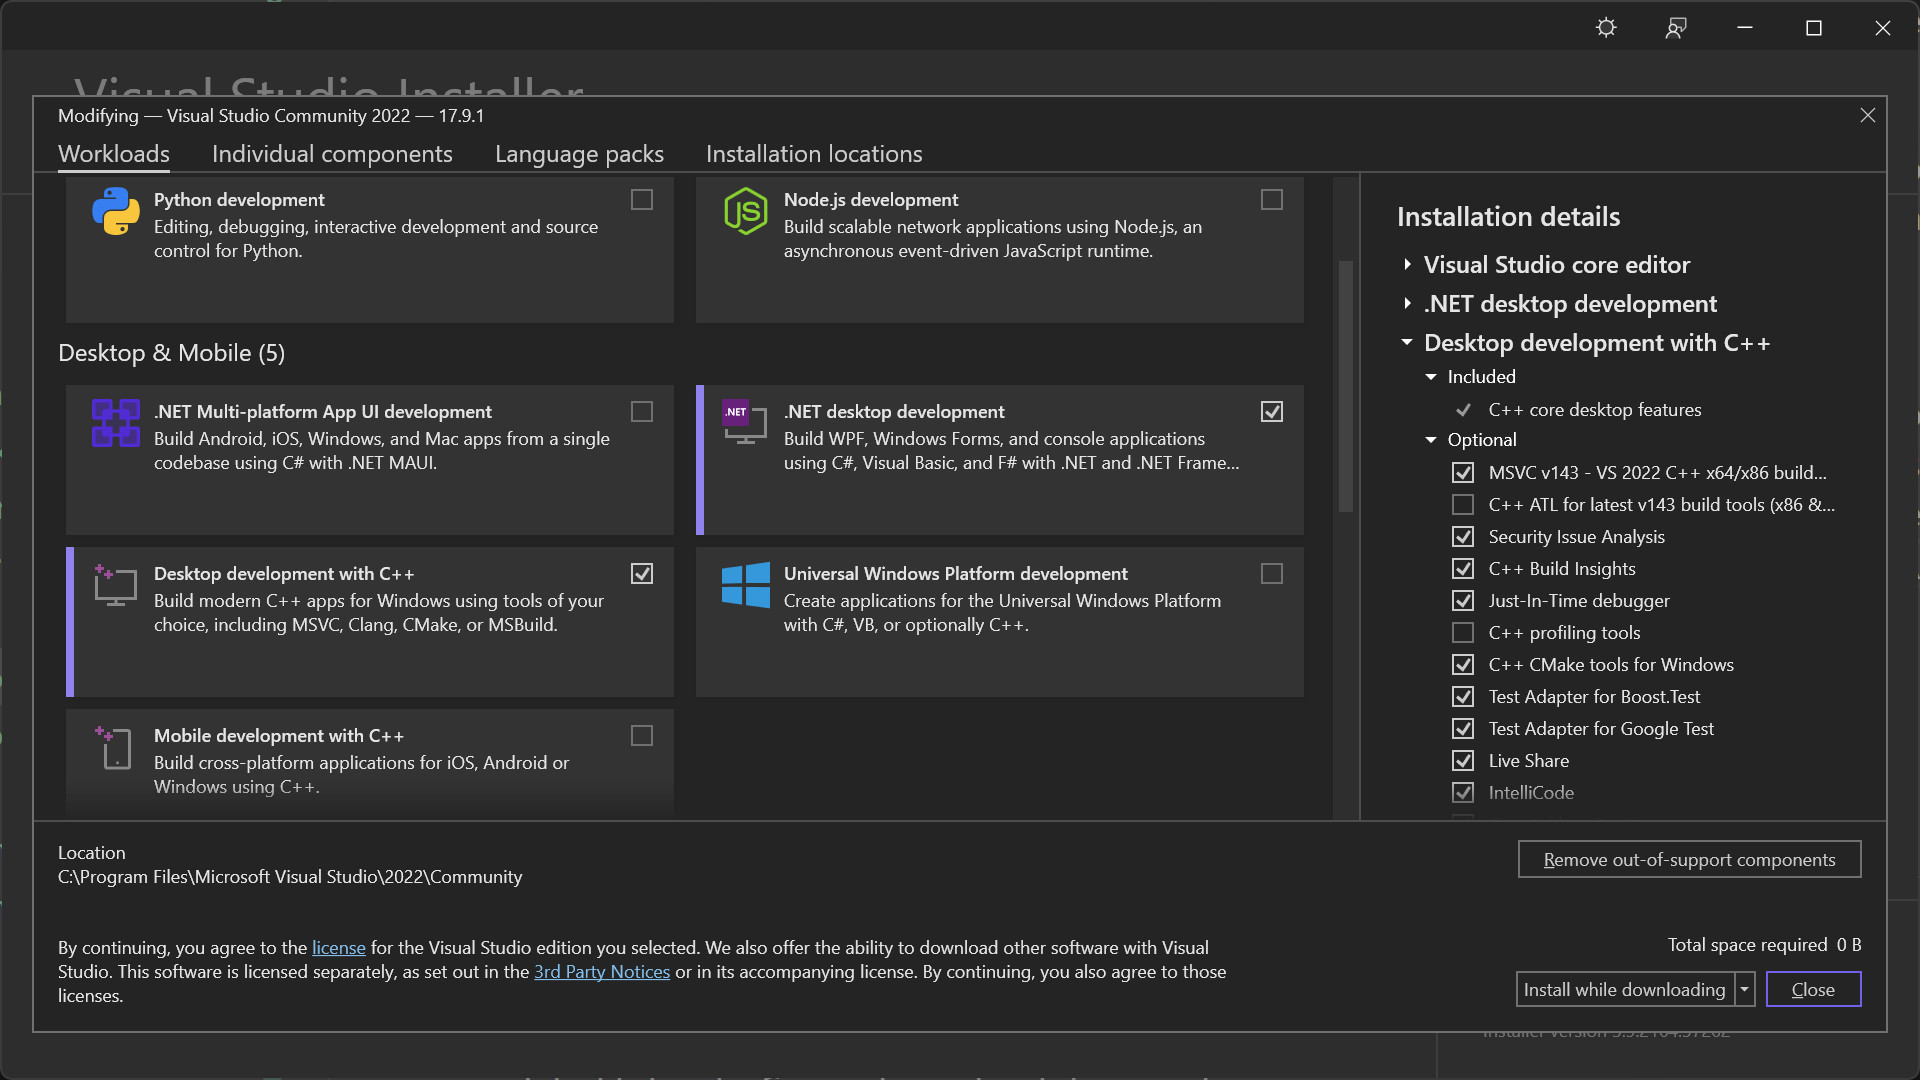The width and height of the screenshot is (1920, 1080).
Task: Check the Python development workload checkbox
Action: pyautogui.click(x=642, y=200)
